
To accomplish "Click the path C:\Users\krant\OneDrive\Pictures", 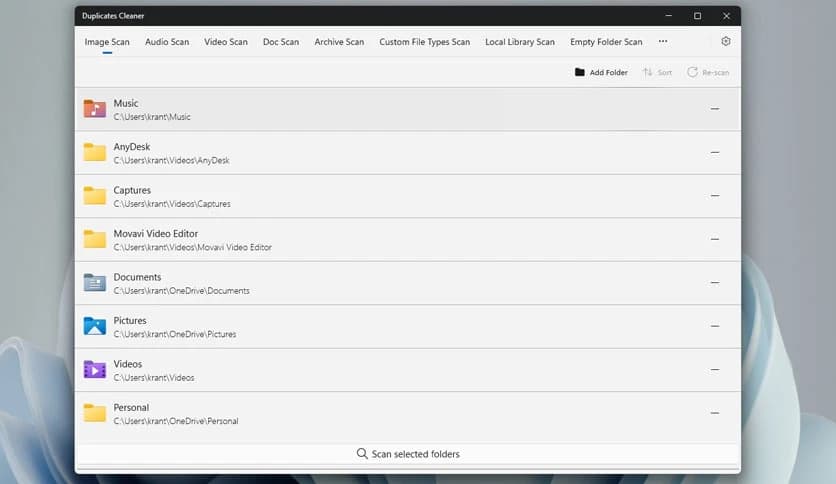I will [174, 334].
